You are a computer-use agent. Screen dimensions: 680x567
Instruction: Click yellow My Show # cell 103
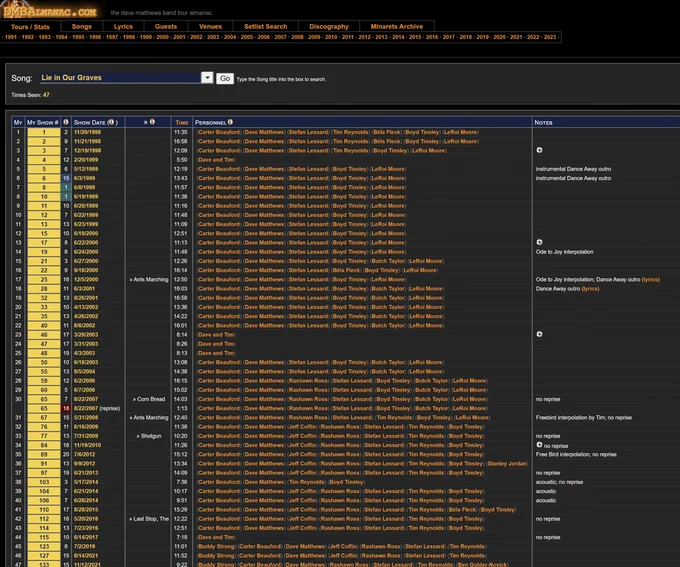click(44, 482)
